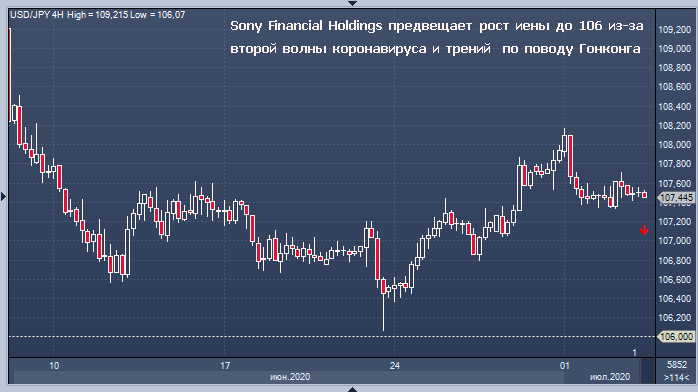Click the dark time-scale scroll handle

647,371
